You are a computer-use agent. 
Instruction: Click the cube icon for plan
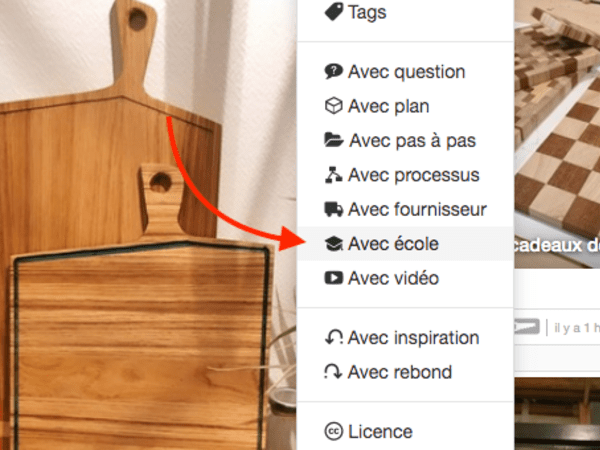click(334, 106)
